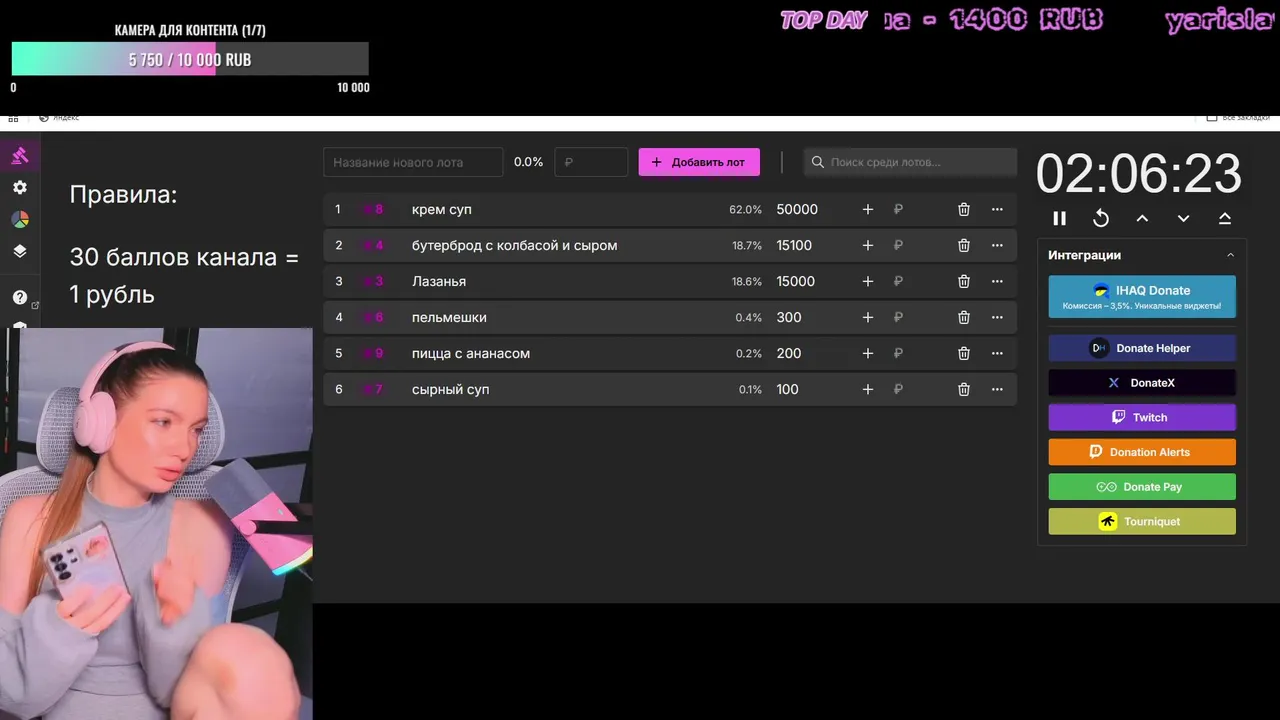Focus the new lot ruble amount field
The image size is (1280, 720).
click(591, 162)
